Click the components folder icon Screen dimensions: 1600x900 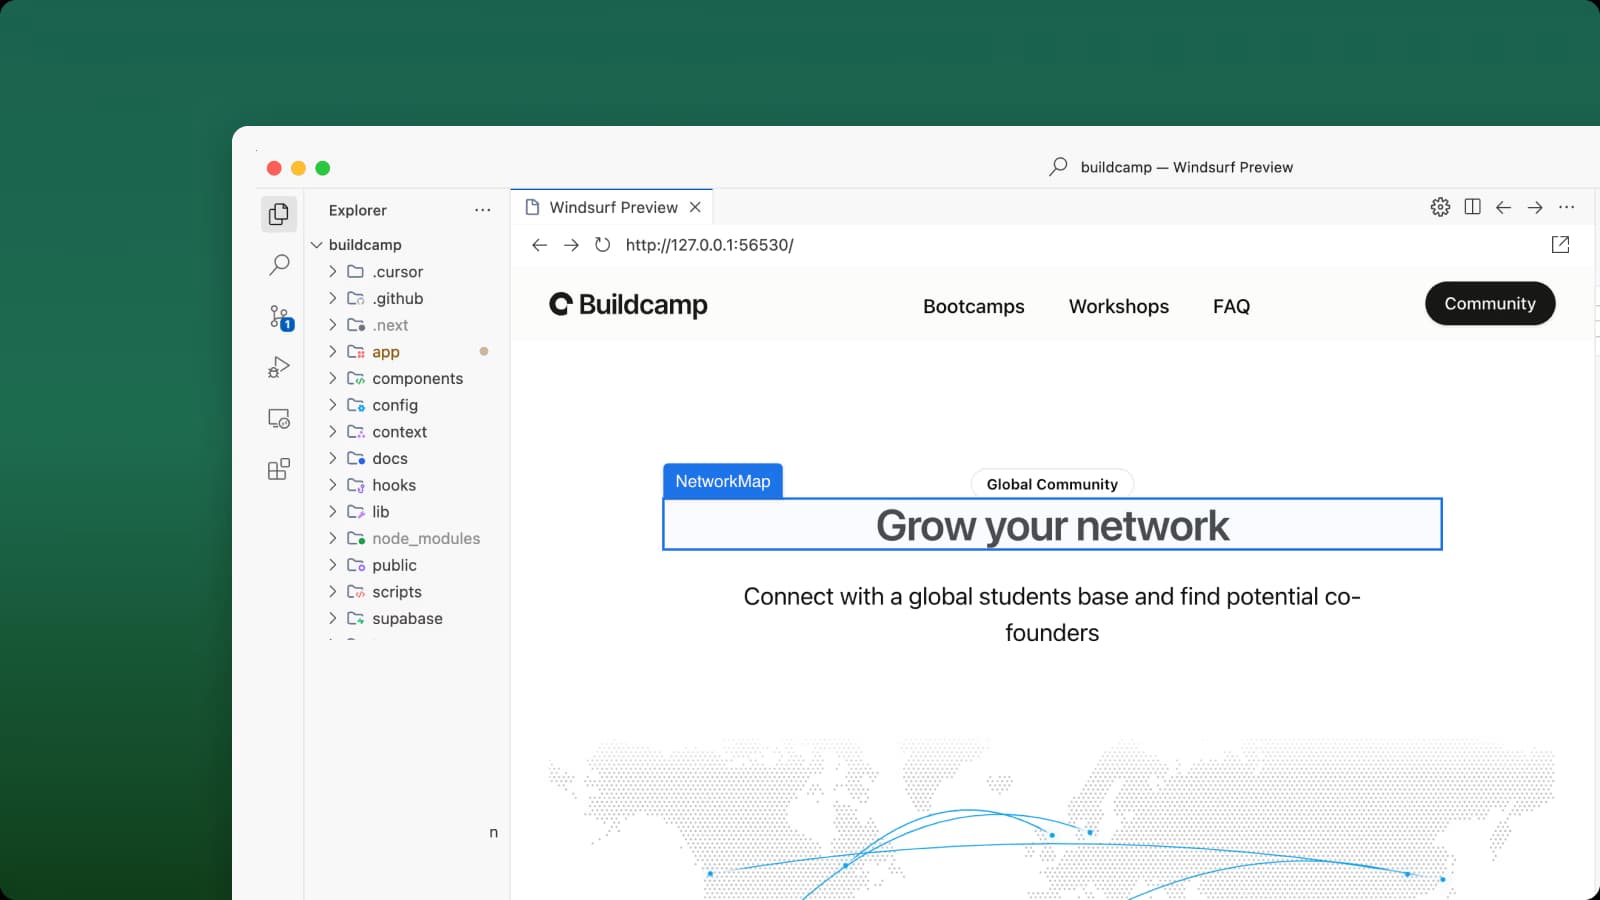click(x=355, y=378)
